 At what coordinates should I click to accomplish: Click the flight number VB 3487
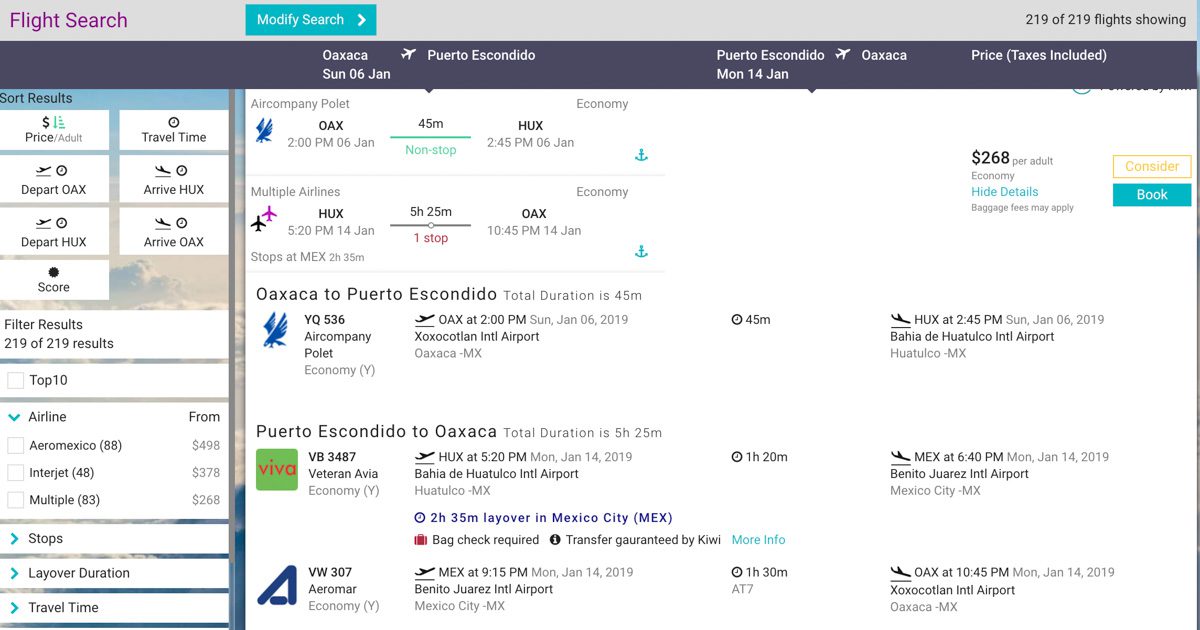330,457
